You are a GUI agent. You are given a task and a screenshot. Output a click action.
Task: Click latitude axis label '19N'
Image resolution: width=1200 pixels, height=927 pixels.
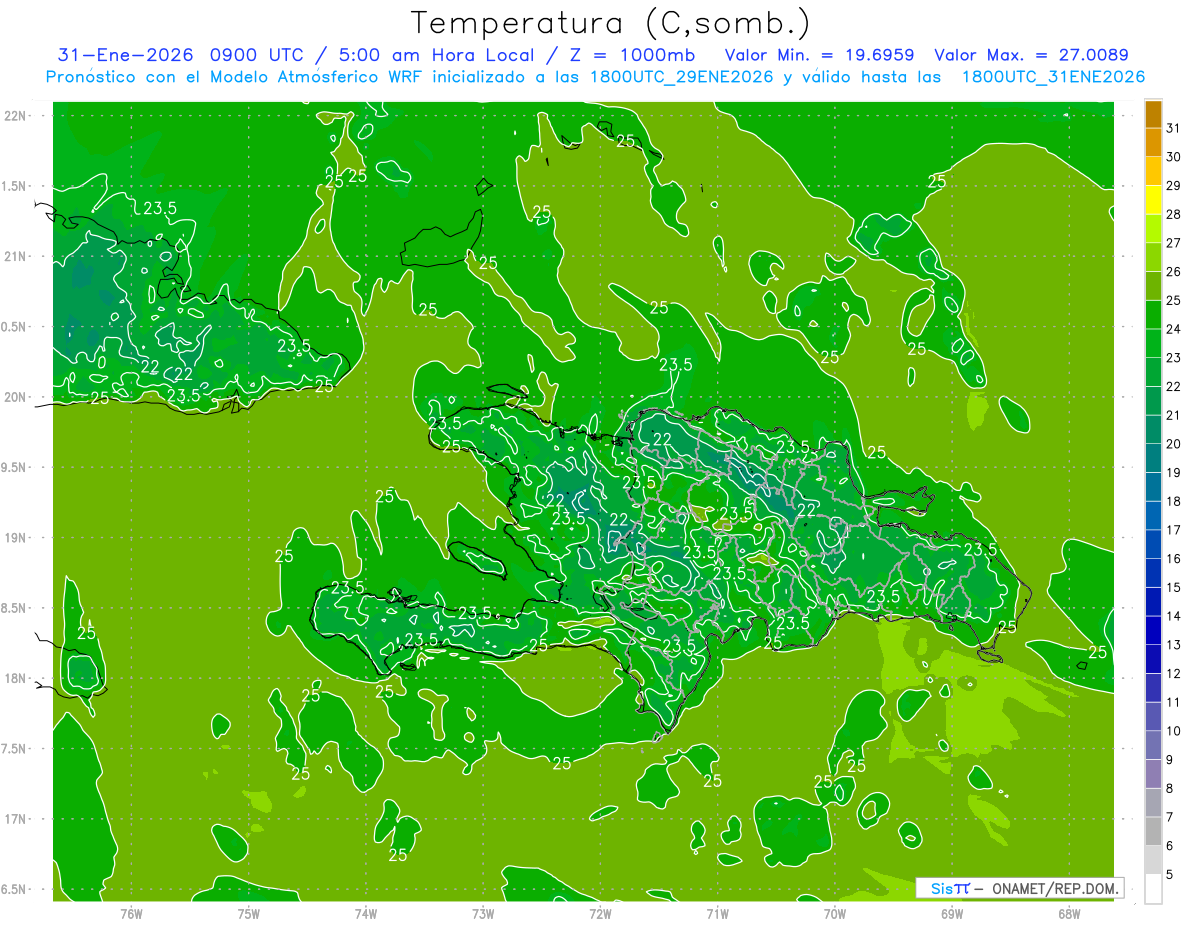pos(16,538)
